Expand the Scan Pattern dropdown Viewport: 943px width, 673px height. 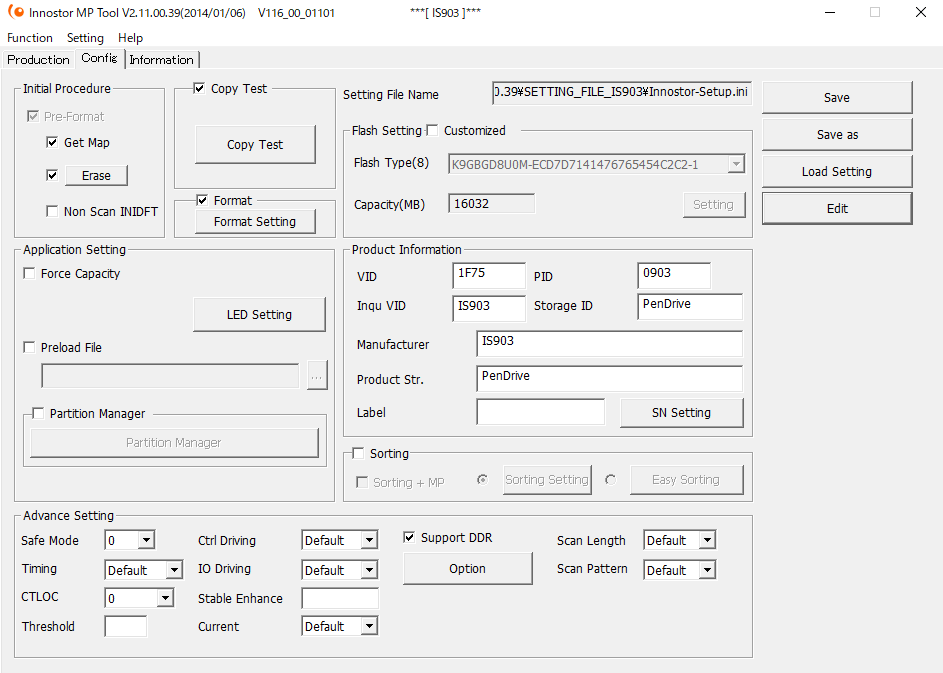[708, 570]
